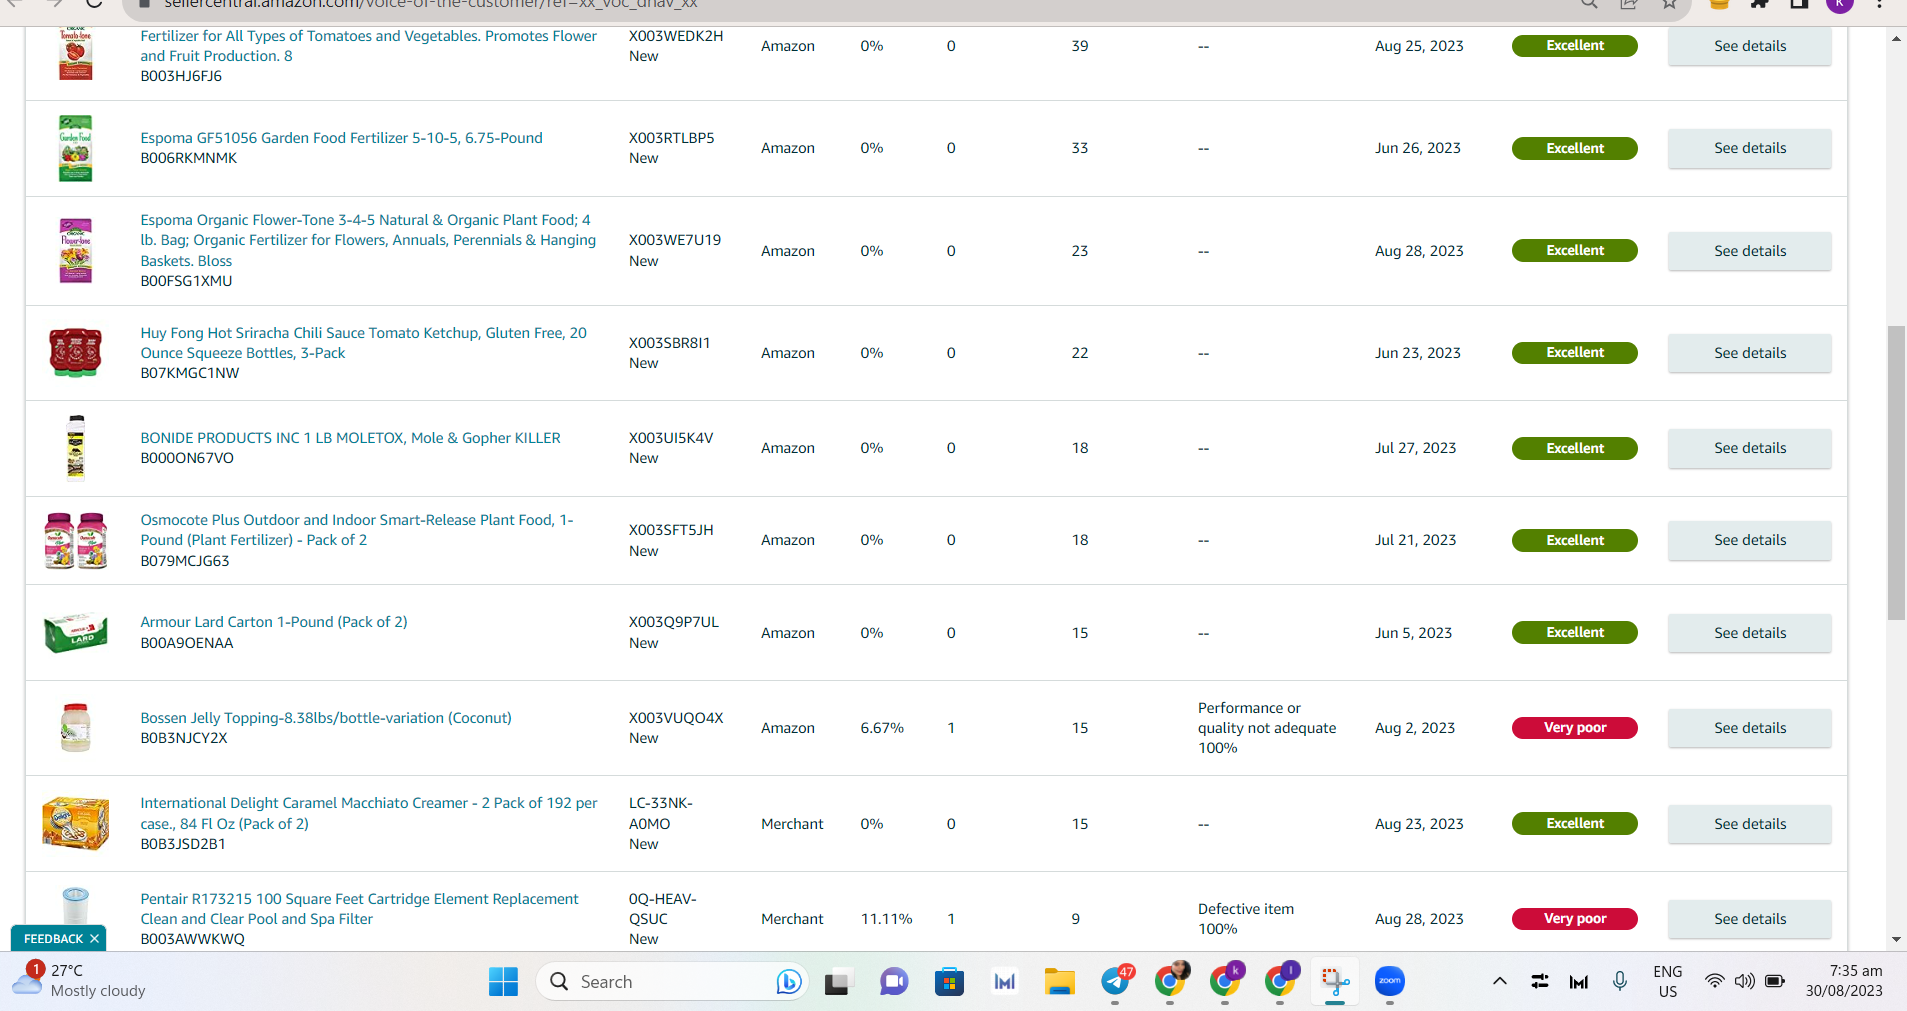Click Excellent badge for Armour Lard
Image resolution: width=1907 pixels, height=1011 pixels.
[1574, 633]
